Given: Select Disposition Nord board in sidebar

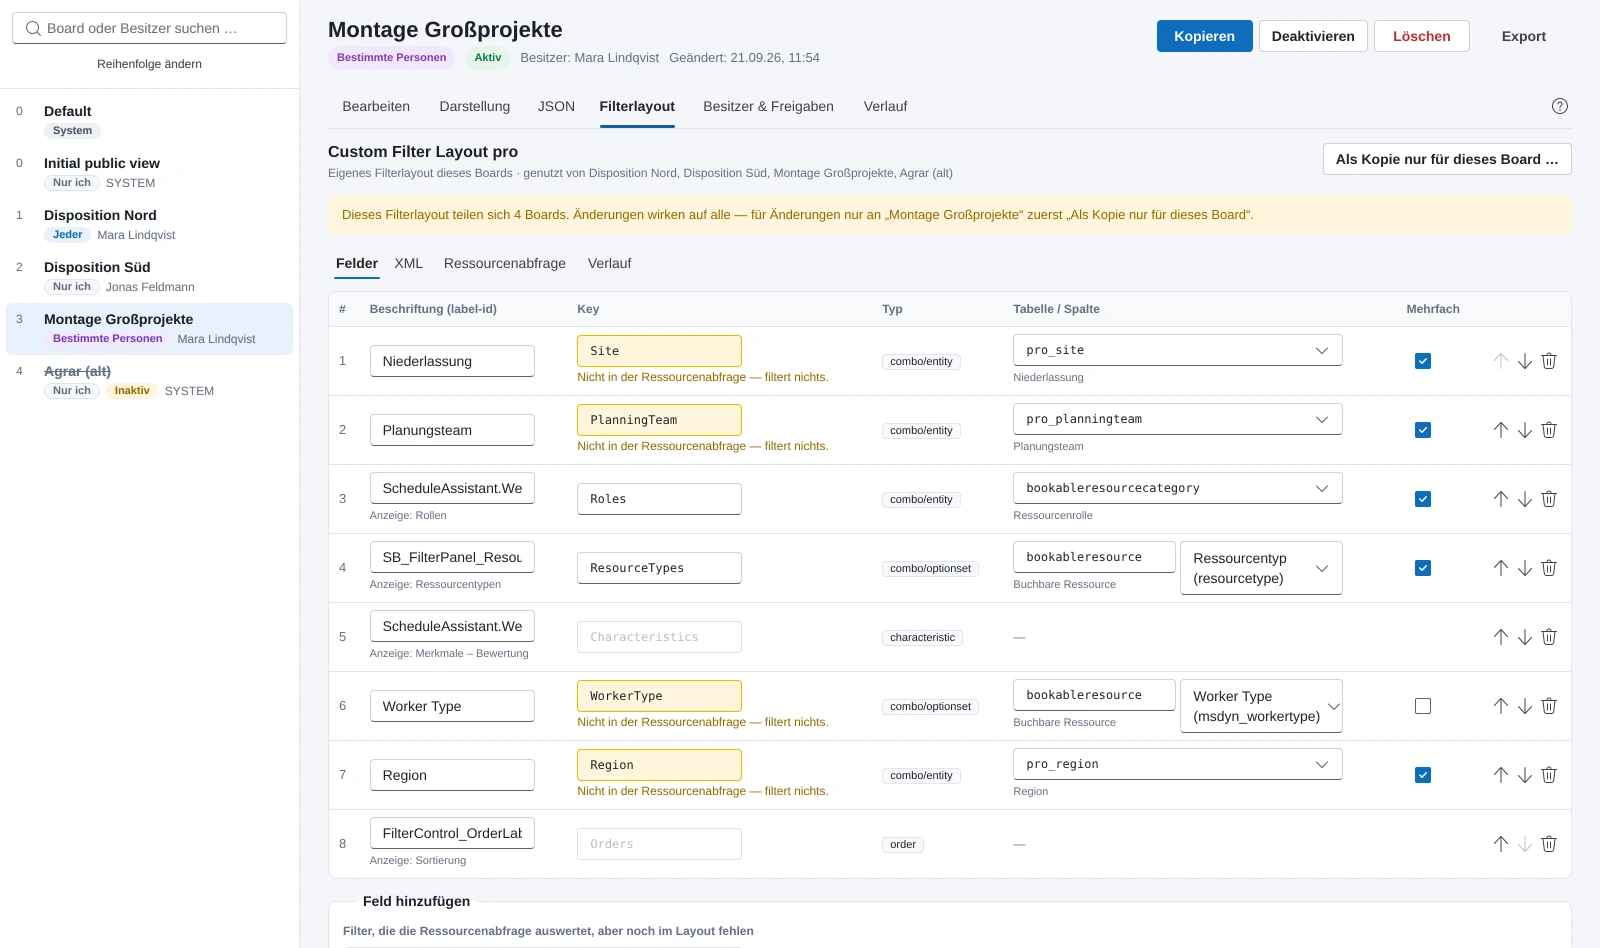Looking at the screenshot, I should click(149, 225).
